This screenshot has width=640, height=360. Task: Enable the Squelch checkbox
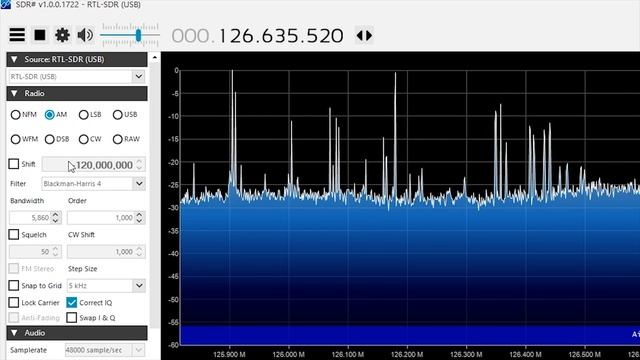point(14,235)
